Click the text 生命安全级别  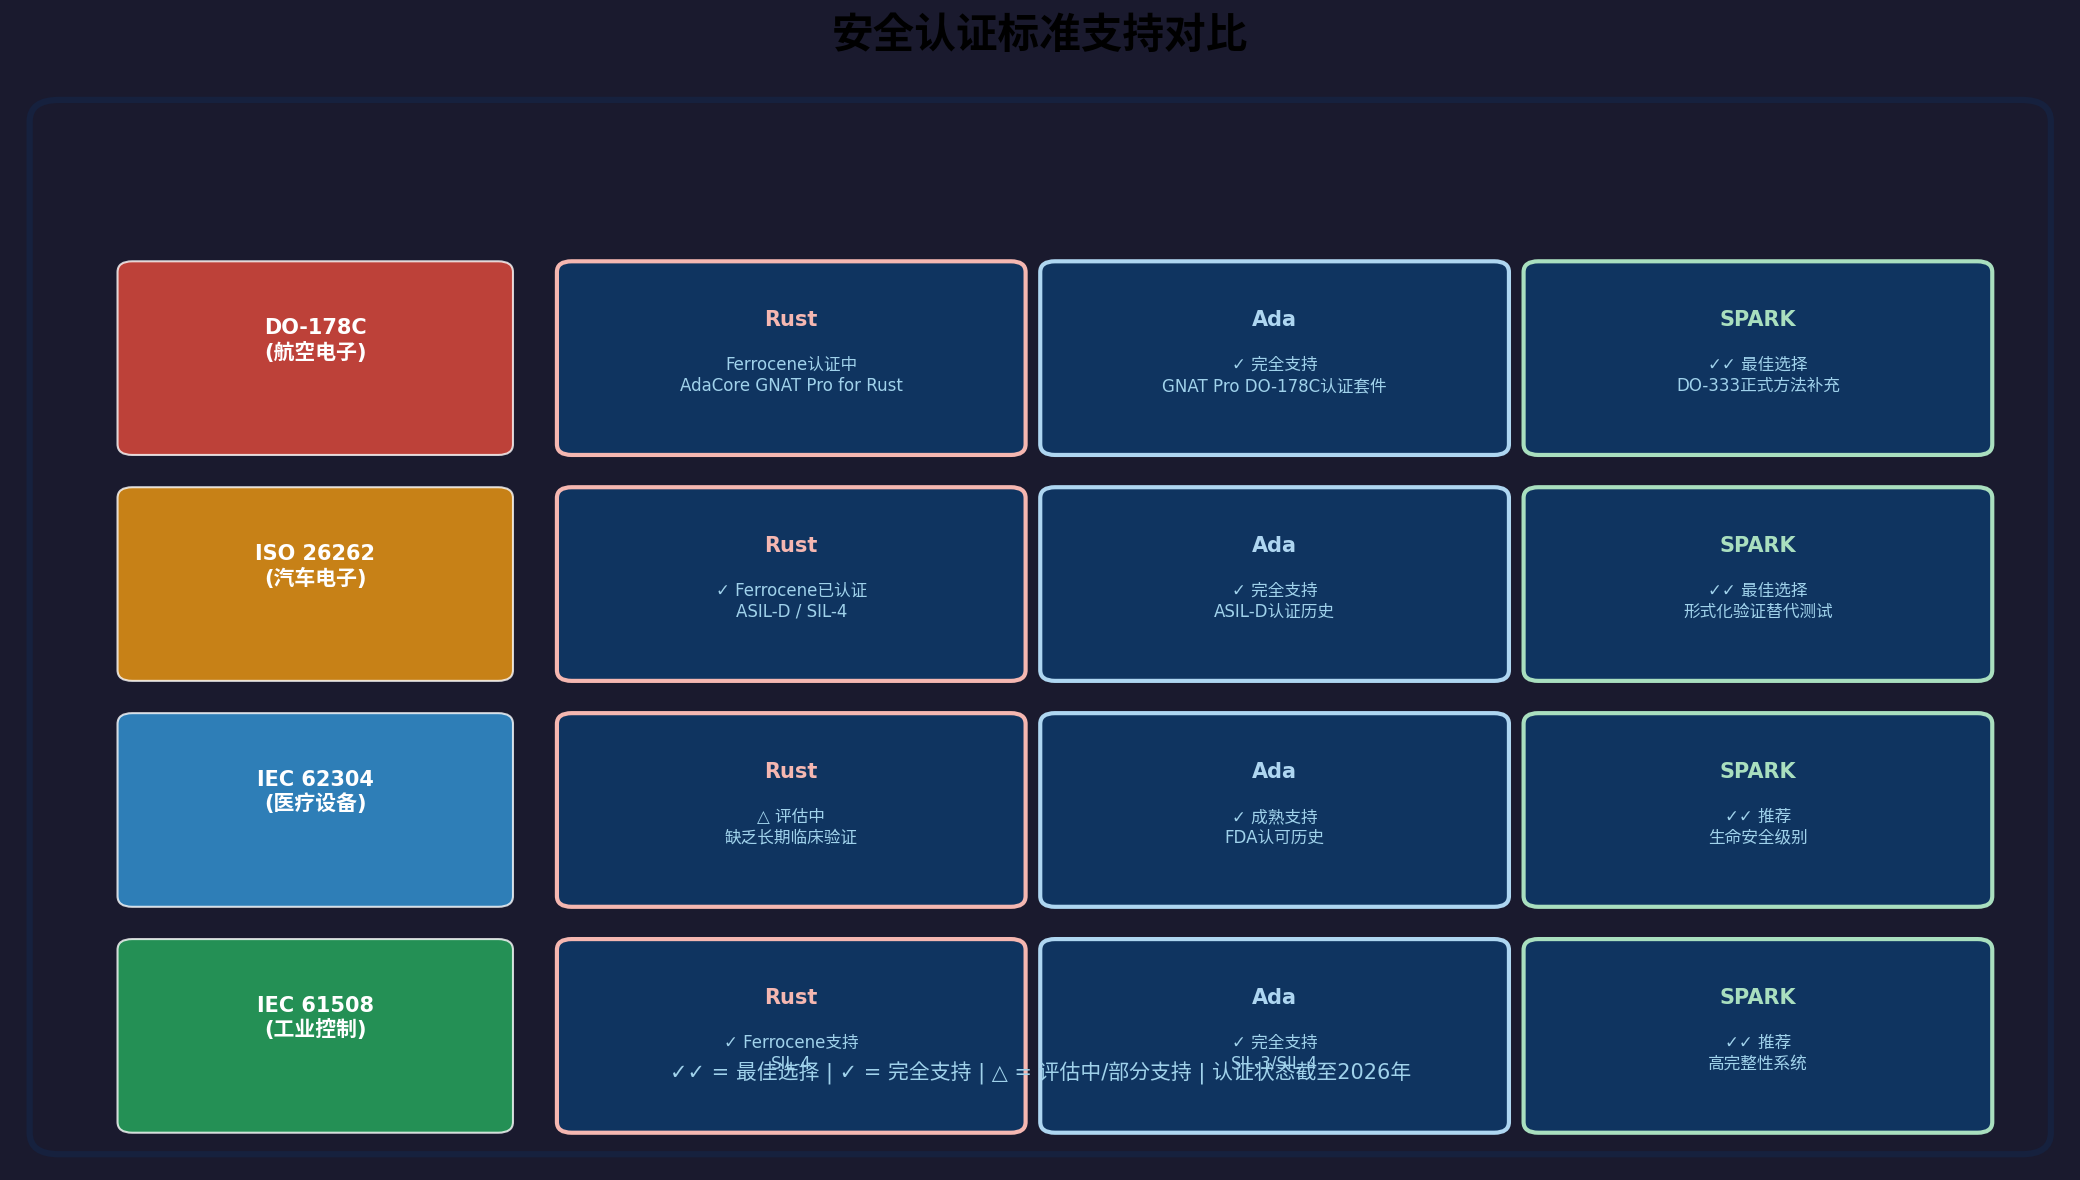pyautogui.click(x=1758, y=837)
